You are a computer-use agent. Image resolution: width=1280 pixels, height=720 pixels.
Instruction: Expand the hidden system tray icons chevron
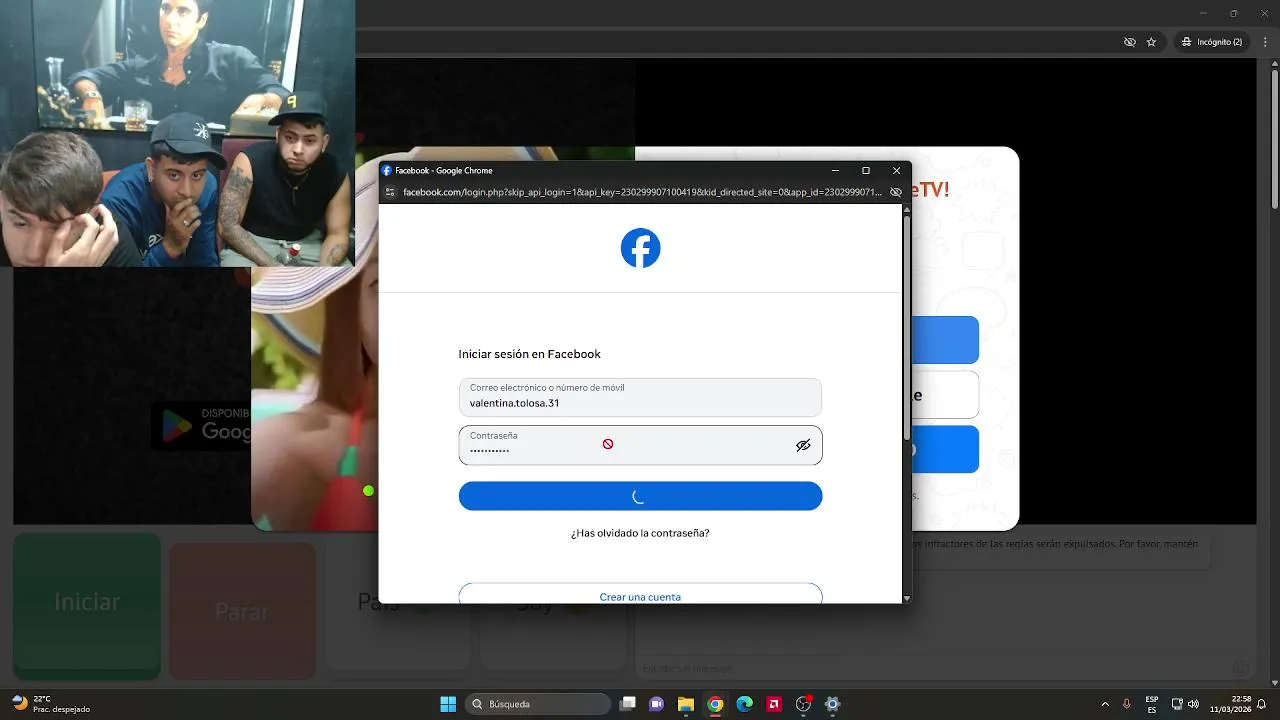click(1105, 704)
